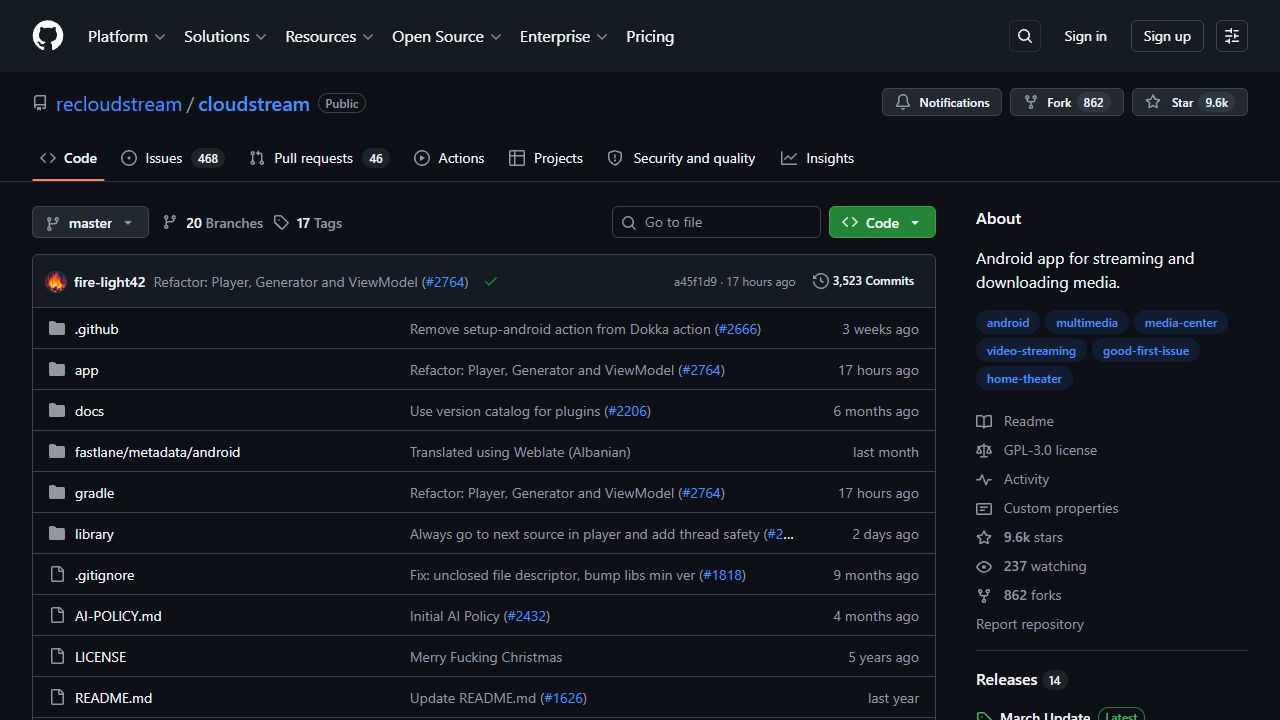
Task: Open the fastlane/metadata/android folder
Action: [x=157, y=452]
